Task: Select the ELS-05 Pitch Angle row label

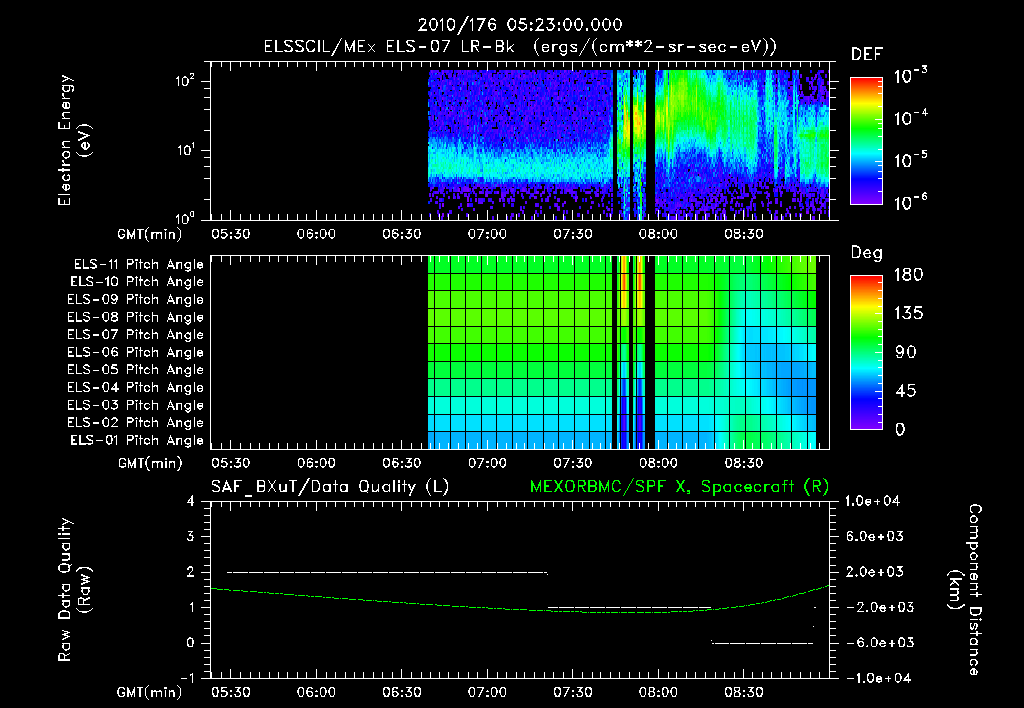Action: pyautogui.click(x=136, y=370)
